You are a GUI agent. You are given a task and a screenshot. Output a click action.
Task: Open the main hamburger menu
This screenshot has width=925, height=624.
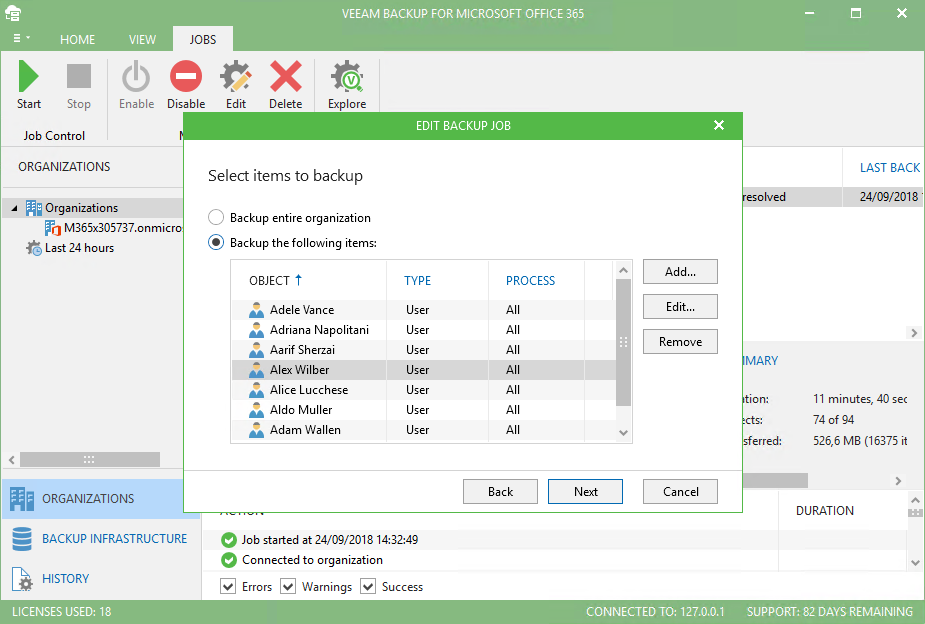(x=20, y=38)
